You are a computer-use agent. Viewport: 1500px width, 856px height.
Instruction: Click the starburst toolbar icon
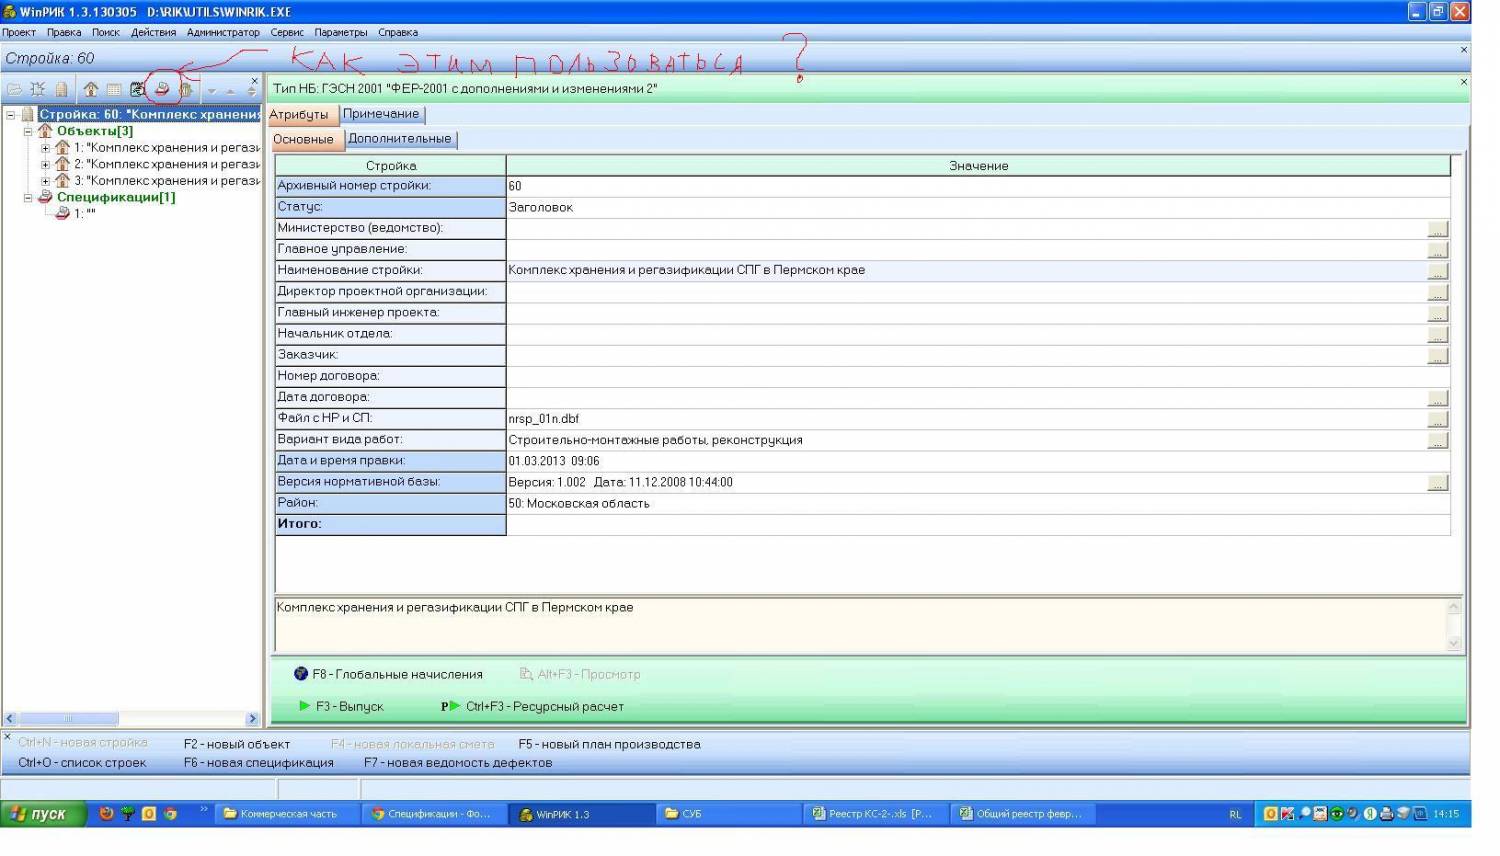[x=38, y=89]
